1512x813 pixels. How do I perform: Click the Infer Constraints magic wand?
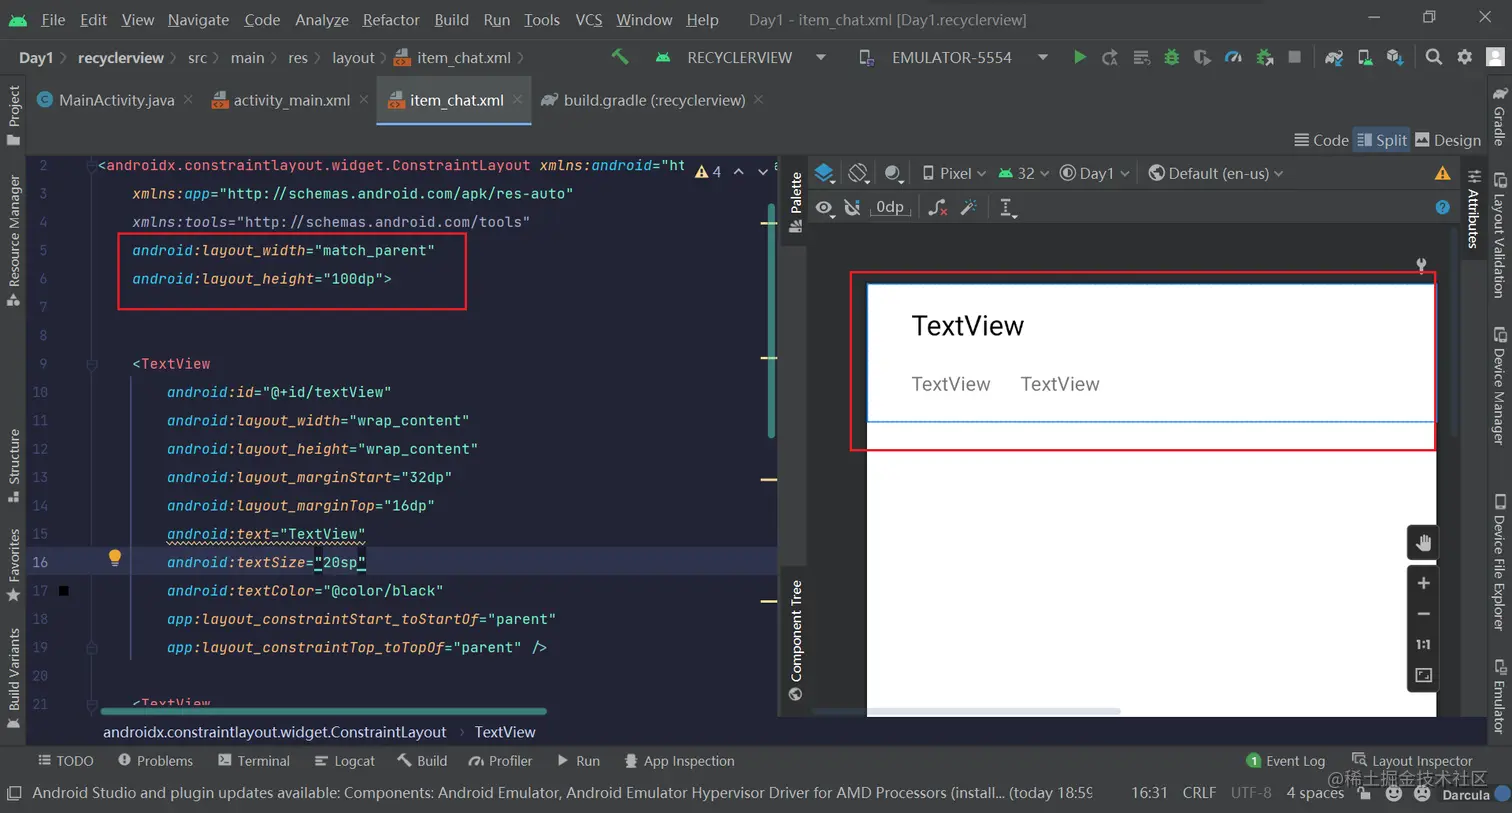pyautogui.click(x=969, y=207)
